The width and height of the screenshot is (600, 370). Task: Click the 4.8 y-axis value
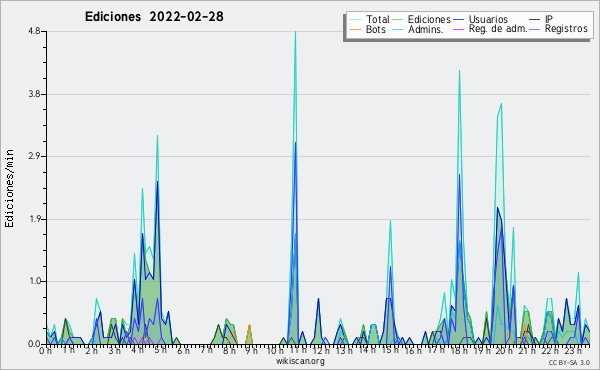[34, 31]
